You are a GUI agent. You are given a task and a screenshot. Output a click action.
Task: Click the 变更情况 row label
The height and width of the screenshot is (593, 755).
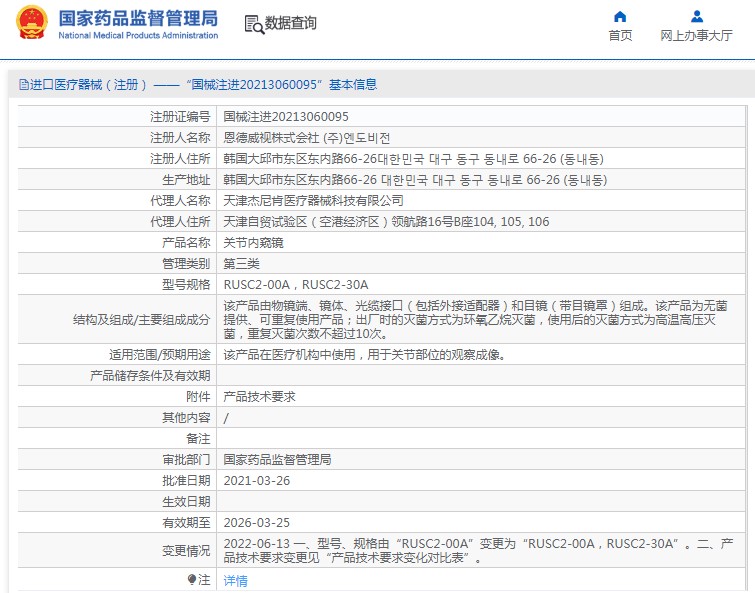pyautogui.click(x=186, y=550)
